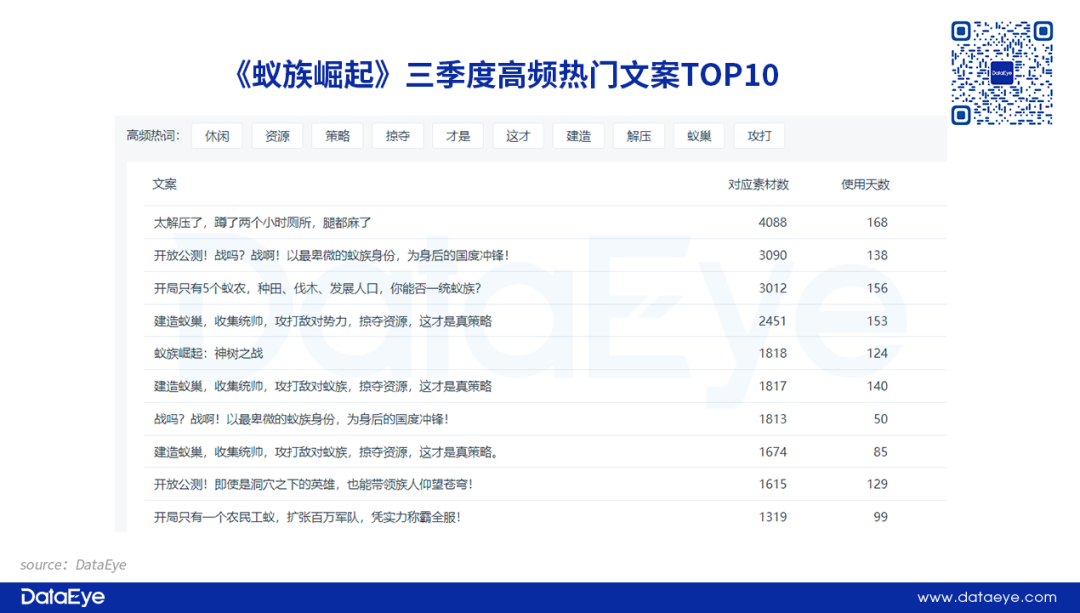Select the 掠夺 keyword tag
The image size is (1080, 613).
(x=398, y=136)
